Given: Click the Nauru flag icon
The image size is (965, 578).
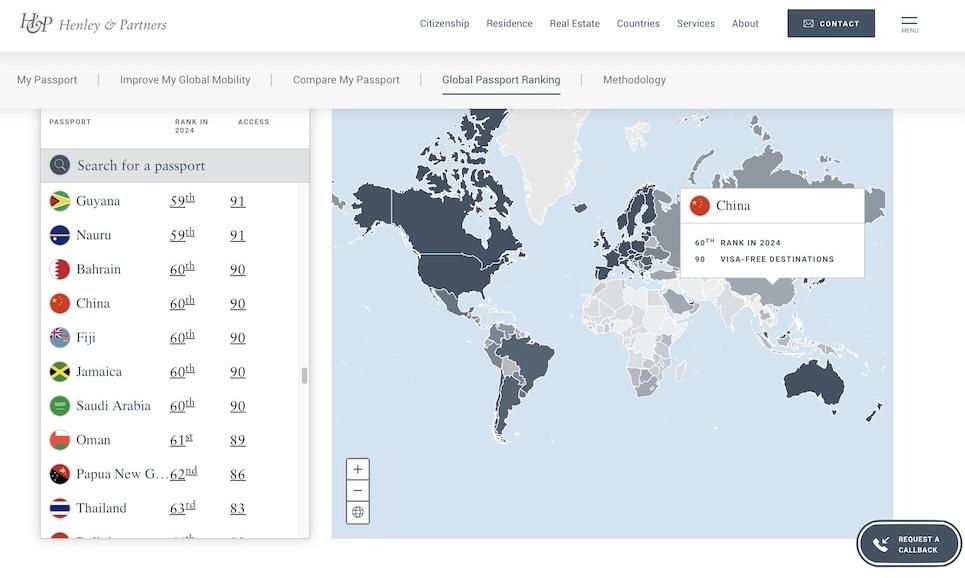Looking at the screenshot, I should pyautogui.click(x=60, y=235).
